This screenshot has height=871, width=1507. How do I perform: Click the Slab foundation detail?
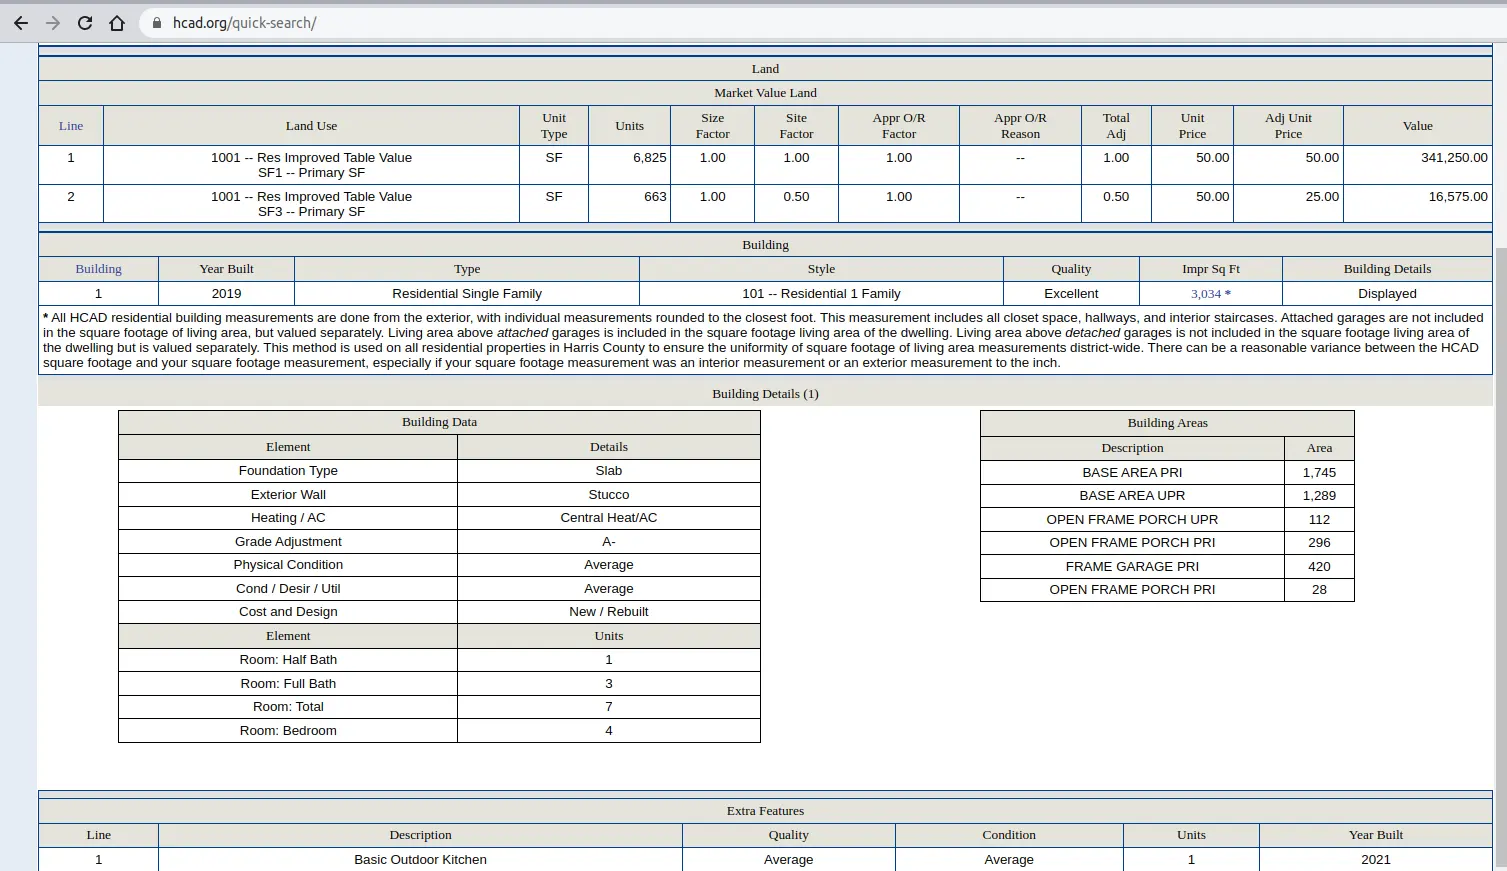(609, 471)
